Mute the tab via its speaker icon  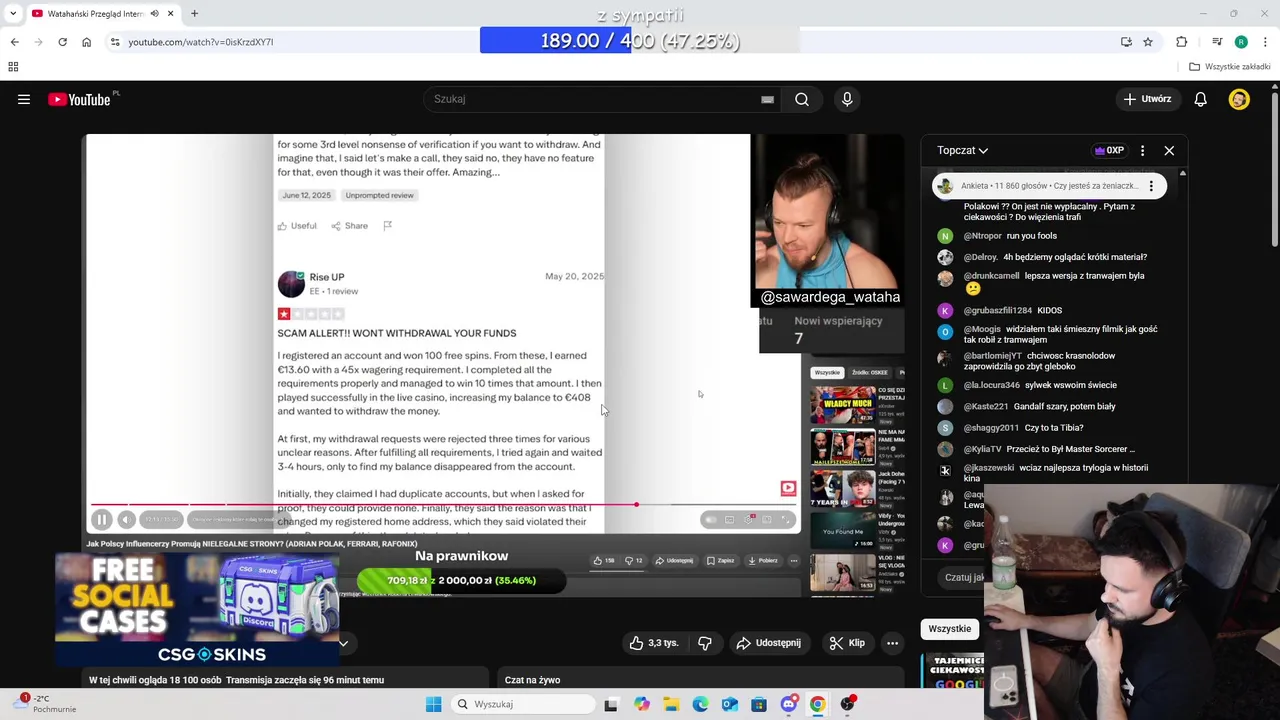pos(154,14)
